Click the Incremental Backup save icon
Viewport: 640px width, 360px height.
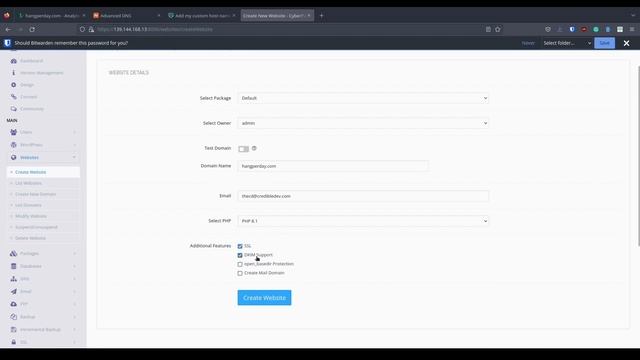click(x=13, y=329)
